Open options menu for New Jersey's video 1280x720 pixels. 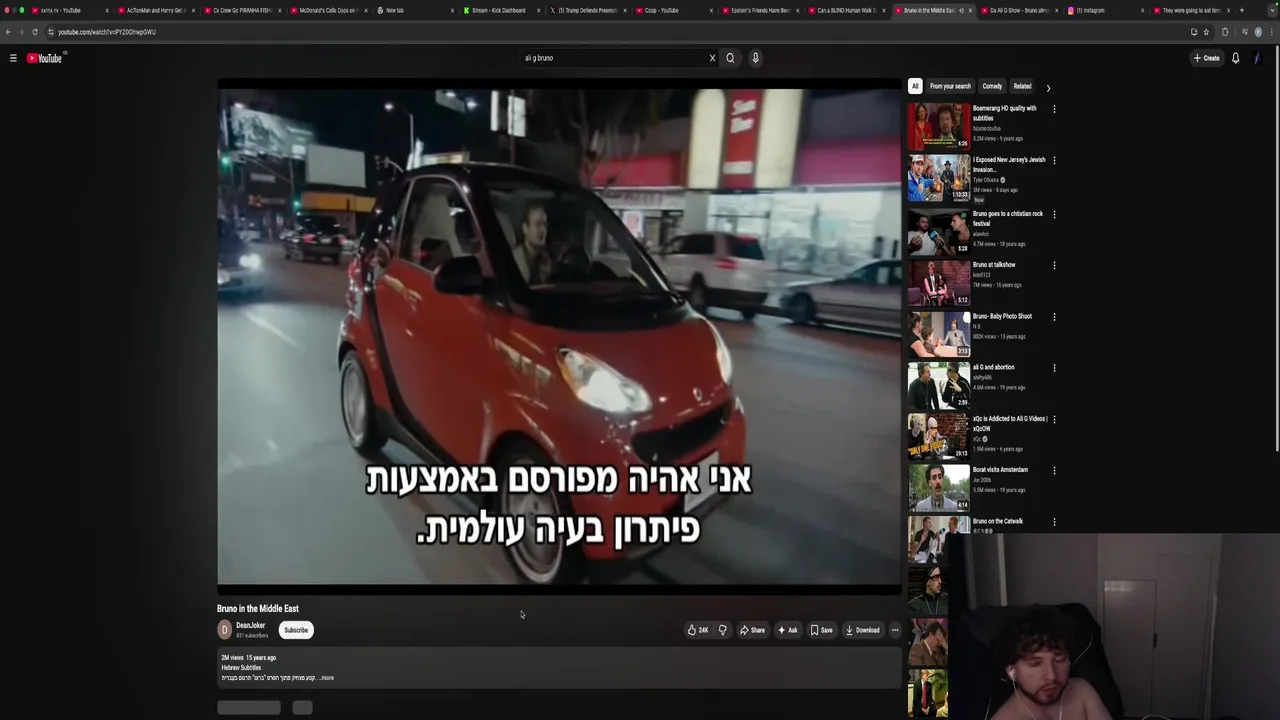(1054, 160)
